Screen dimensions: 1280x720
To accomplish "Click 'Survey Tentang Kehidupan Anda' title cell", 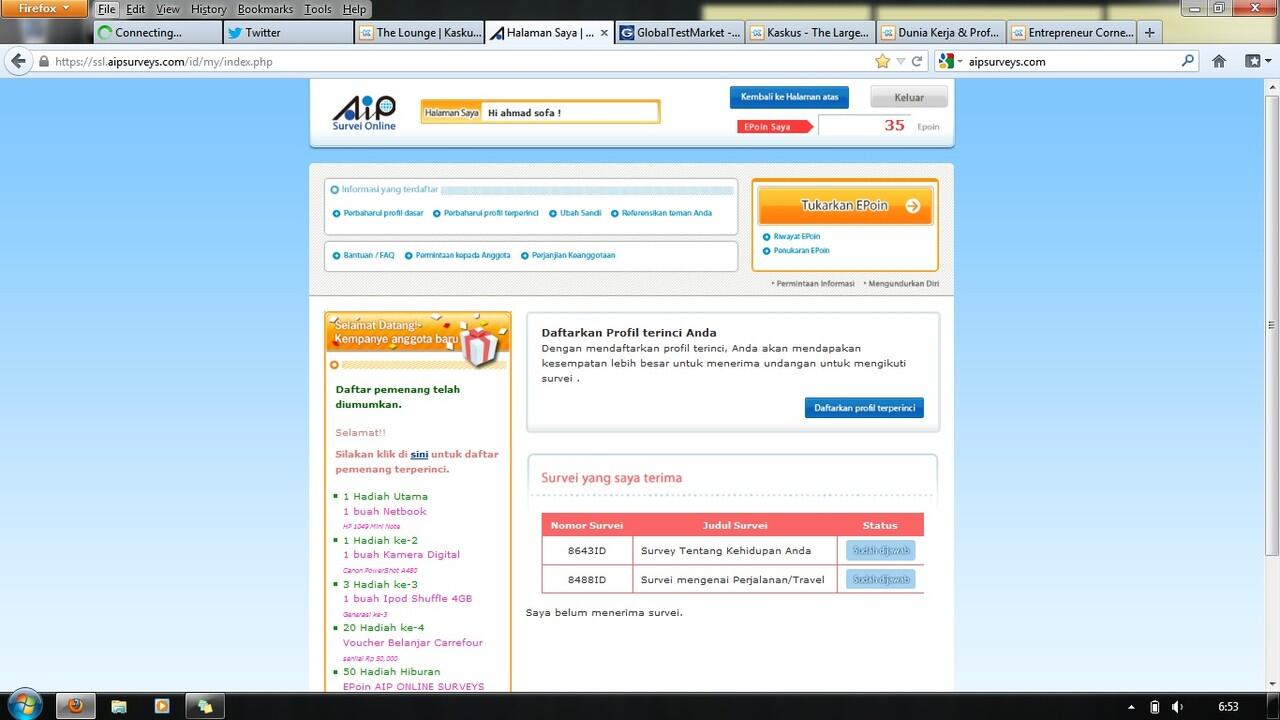I will [x=733, y=550].
